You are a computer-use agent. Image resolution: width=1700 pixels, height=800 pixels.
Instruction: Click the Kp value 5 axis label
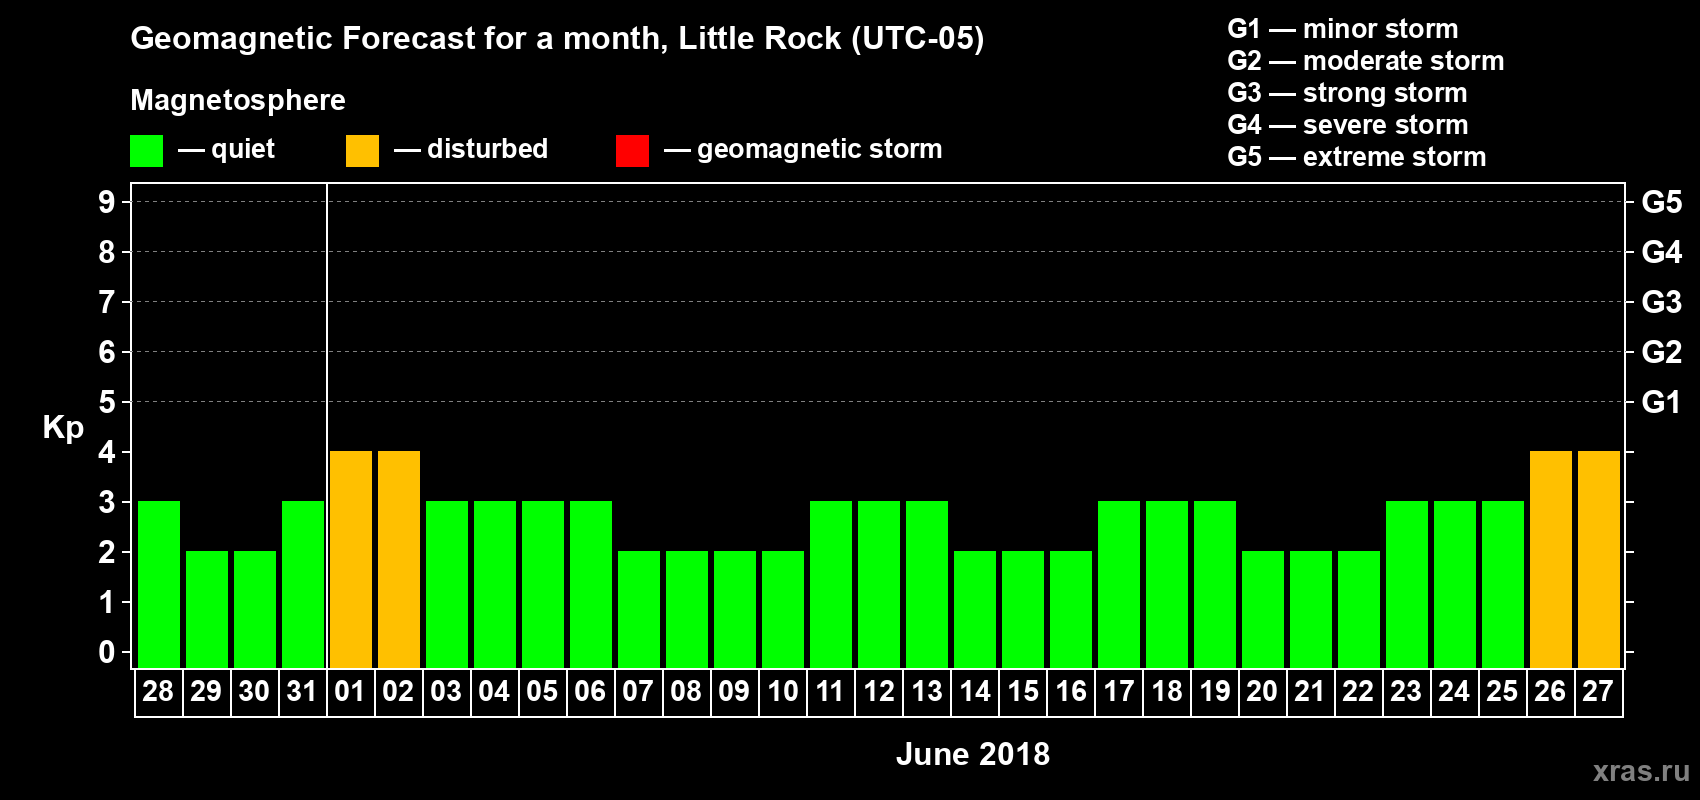(x=107, y=402)
